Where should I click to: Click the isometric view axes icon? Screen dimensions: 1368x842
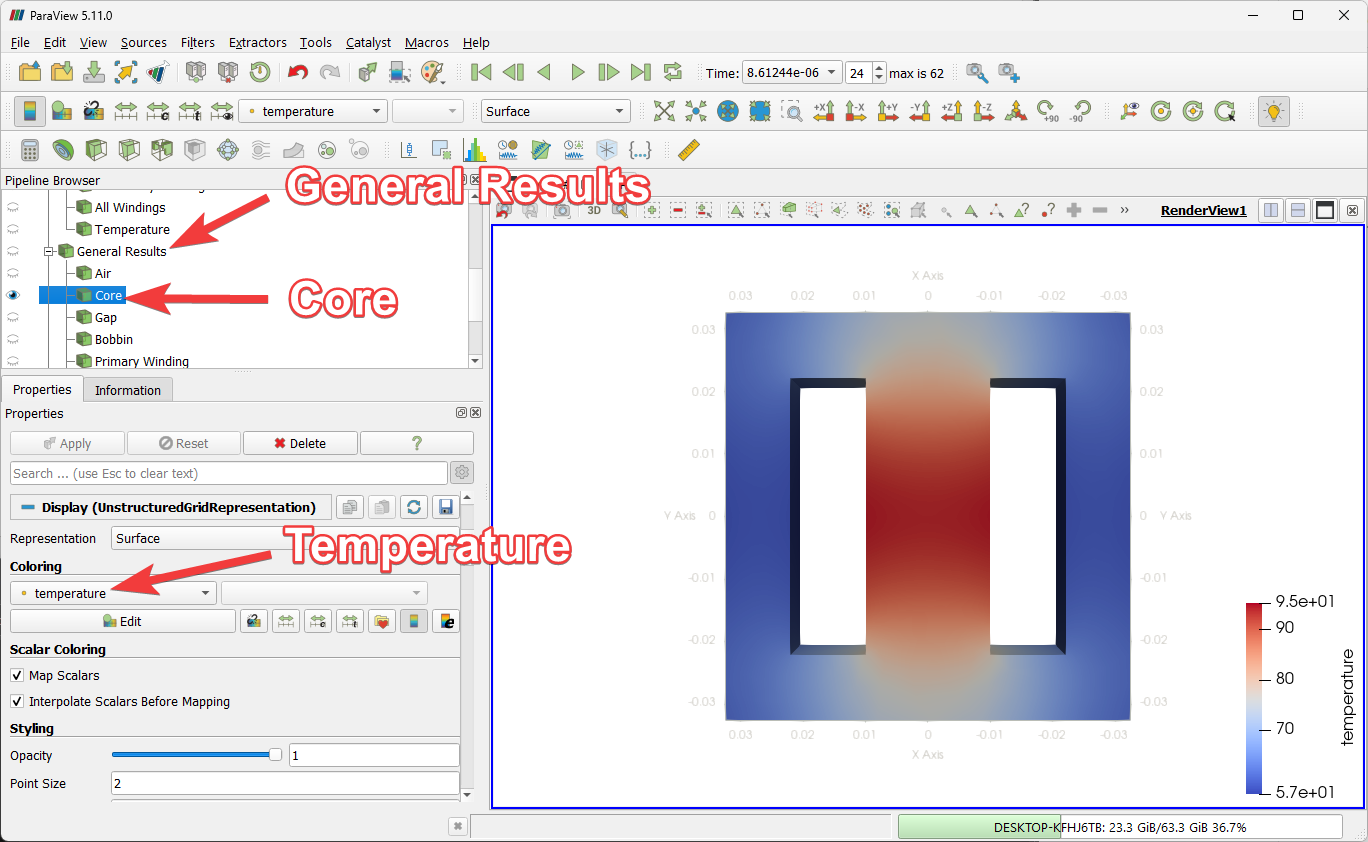point(1015,111)
